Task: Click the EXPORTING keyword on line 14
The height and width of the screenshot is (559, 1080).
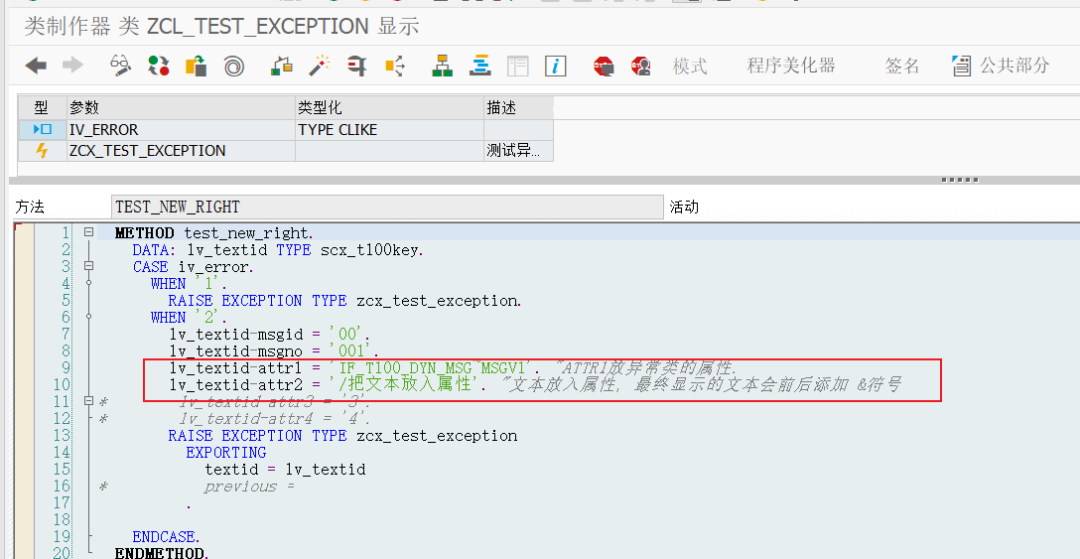Action: click(226, 452)
